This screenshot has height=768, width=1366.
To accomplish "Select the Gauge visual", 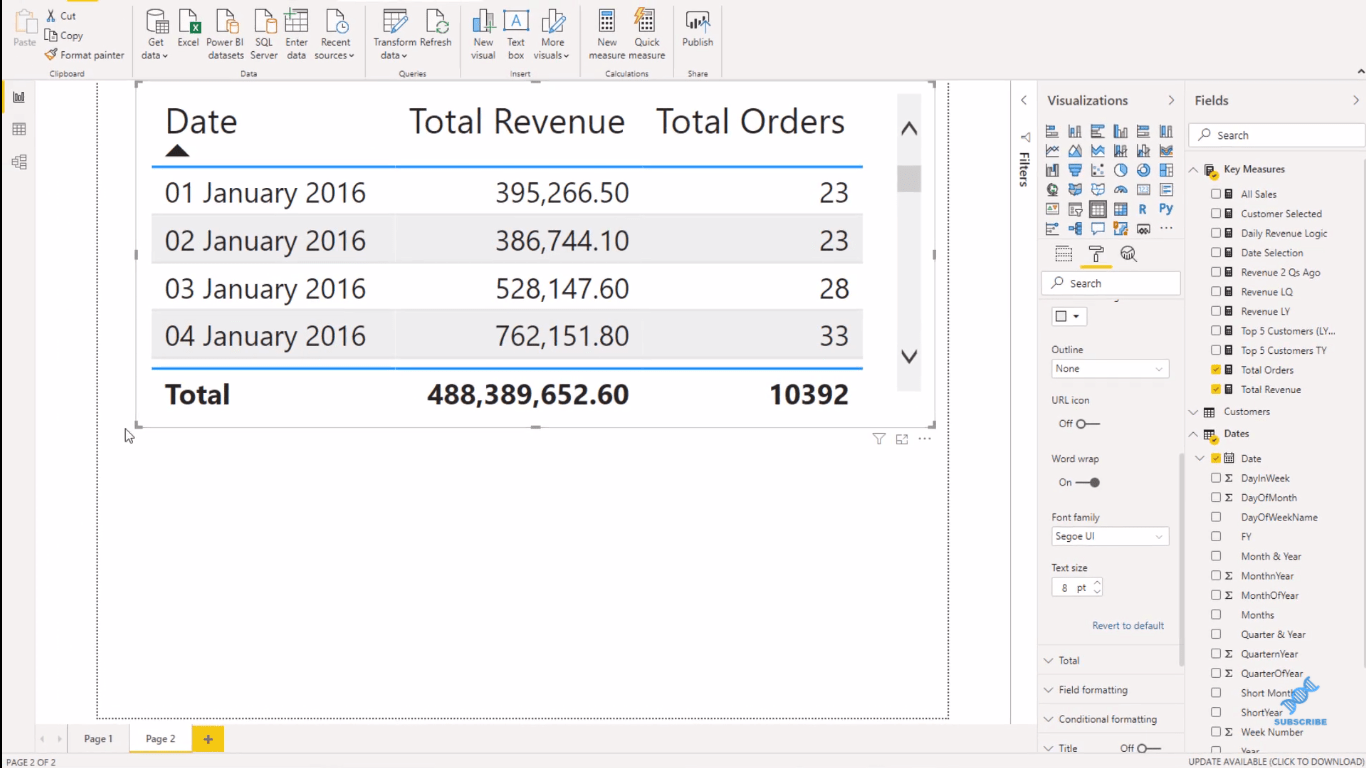I will 1120,190.
